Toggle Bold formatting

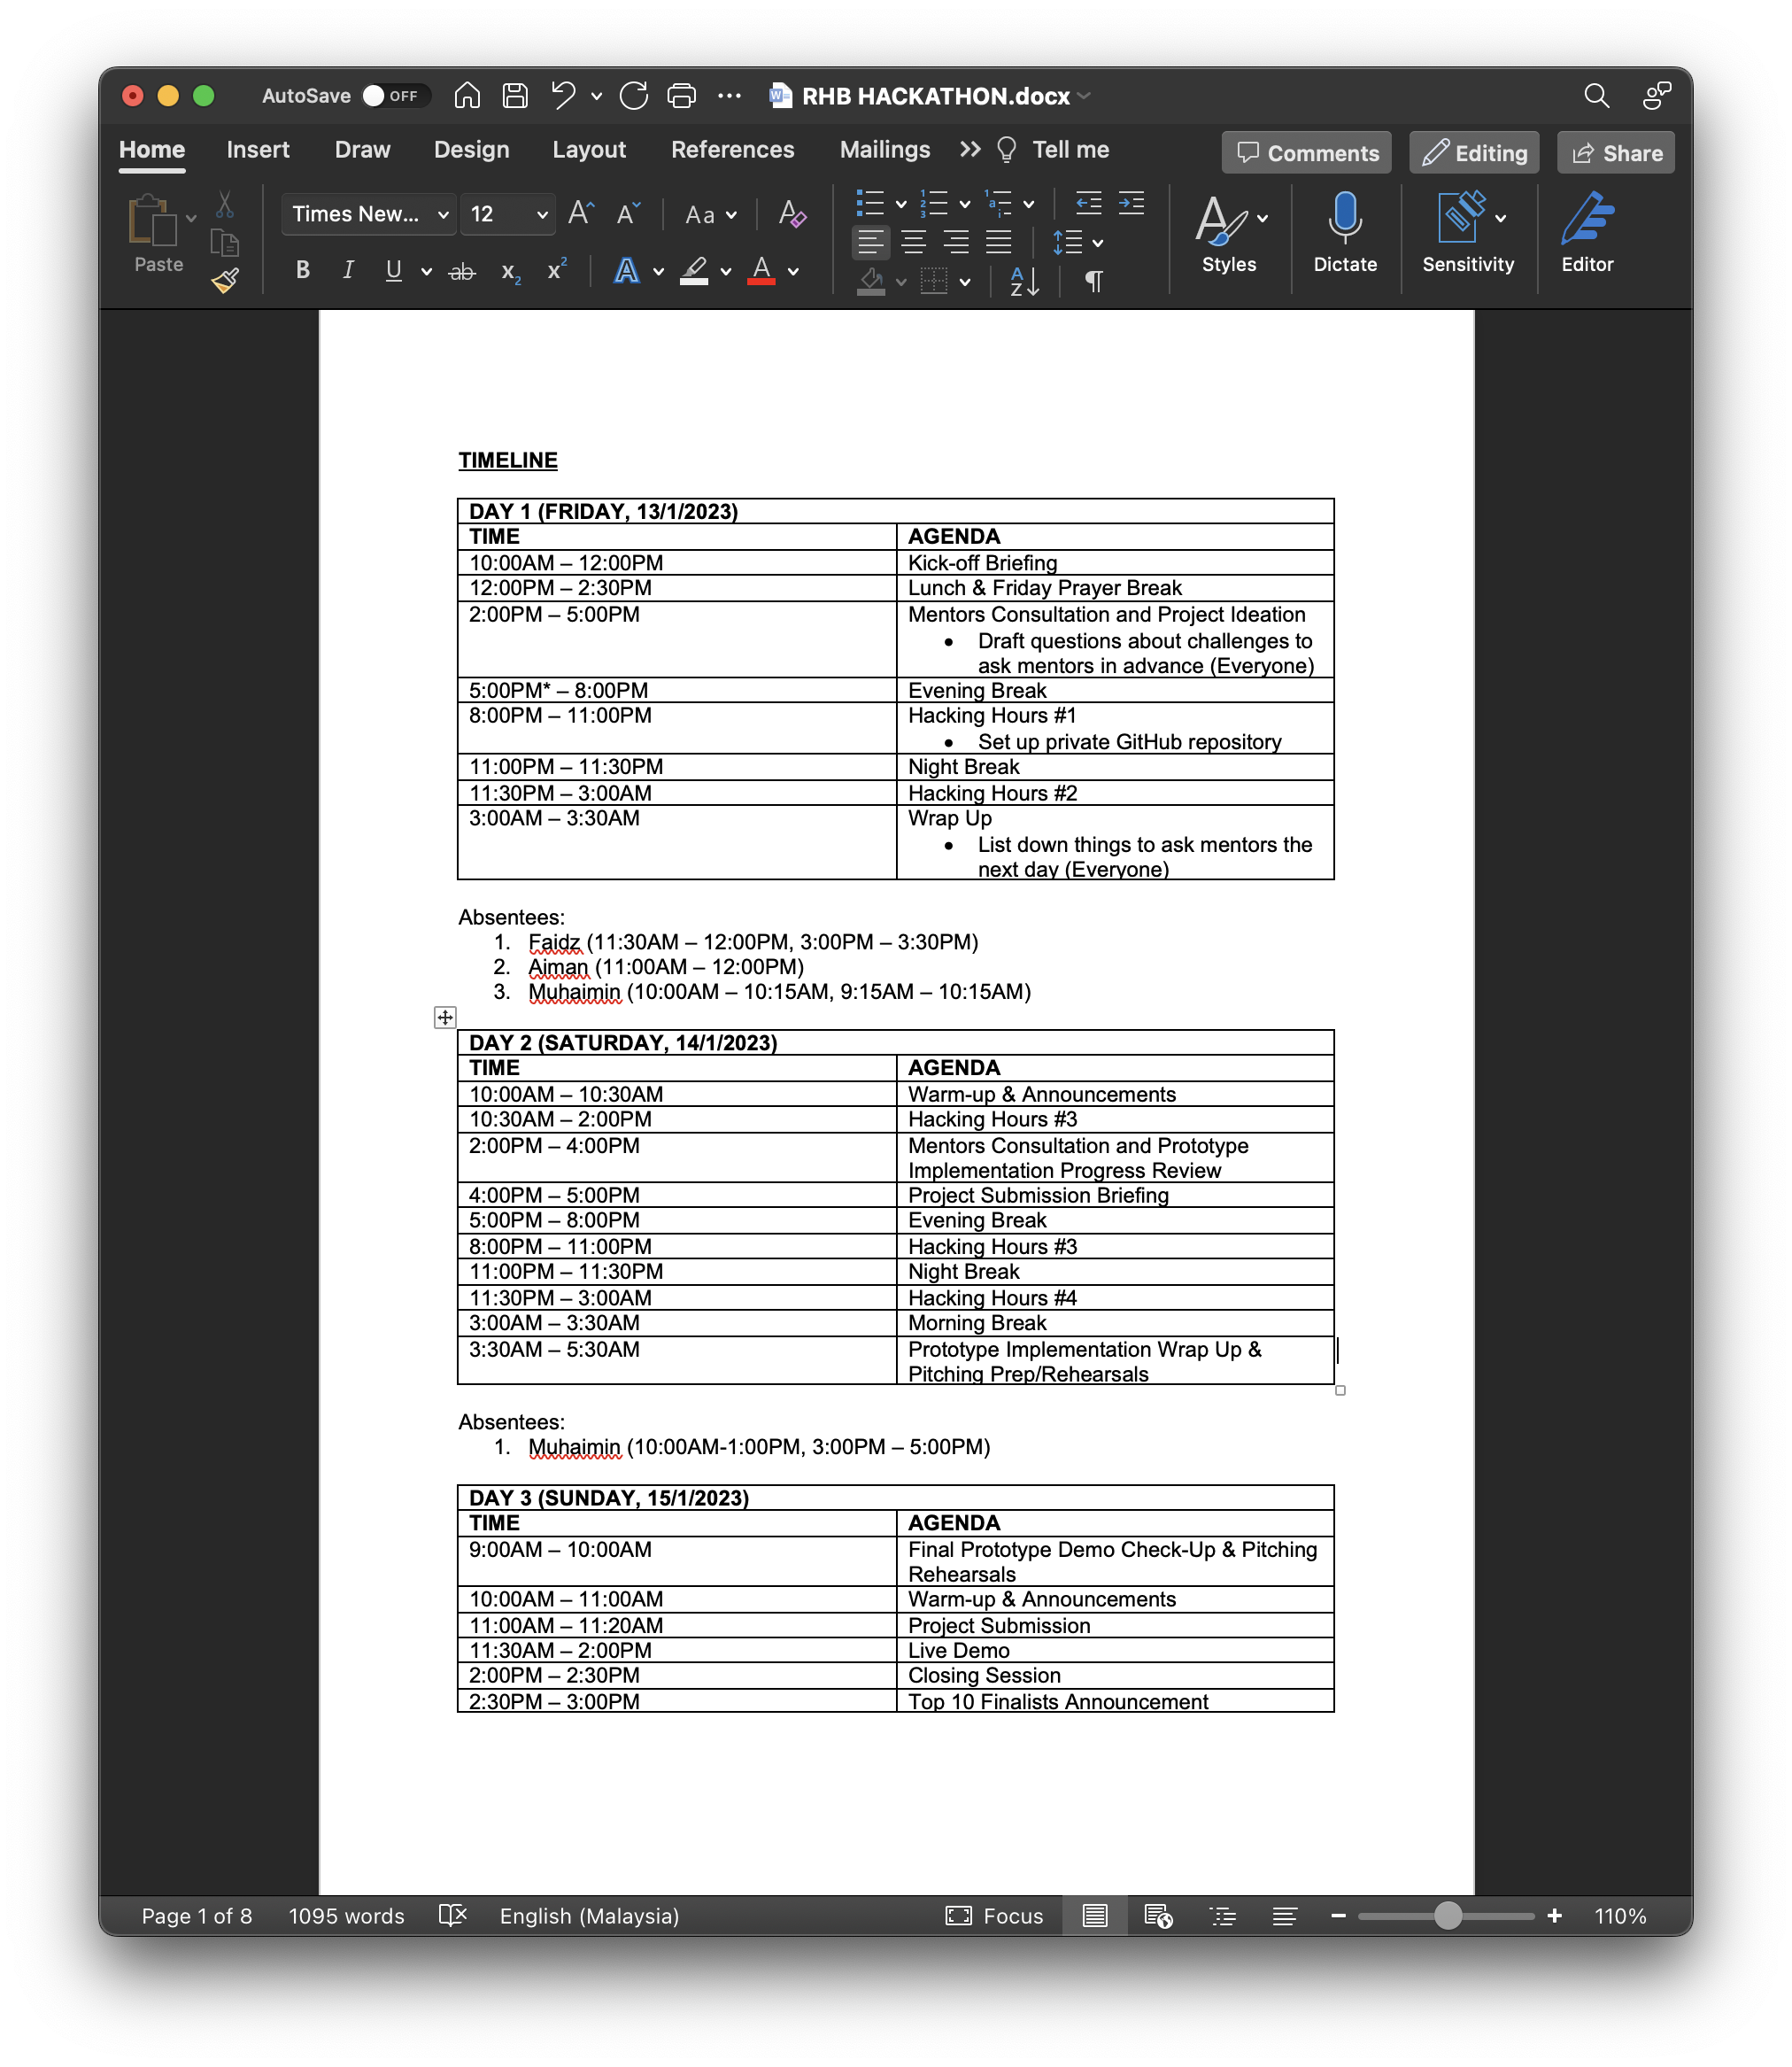303,271
